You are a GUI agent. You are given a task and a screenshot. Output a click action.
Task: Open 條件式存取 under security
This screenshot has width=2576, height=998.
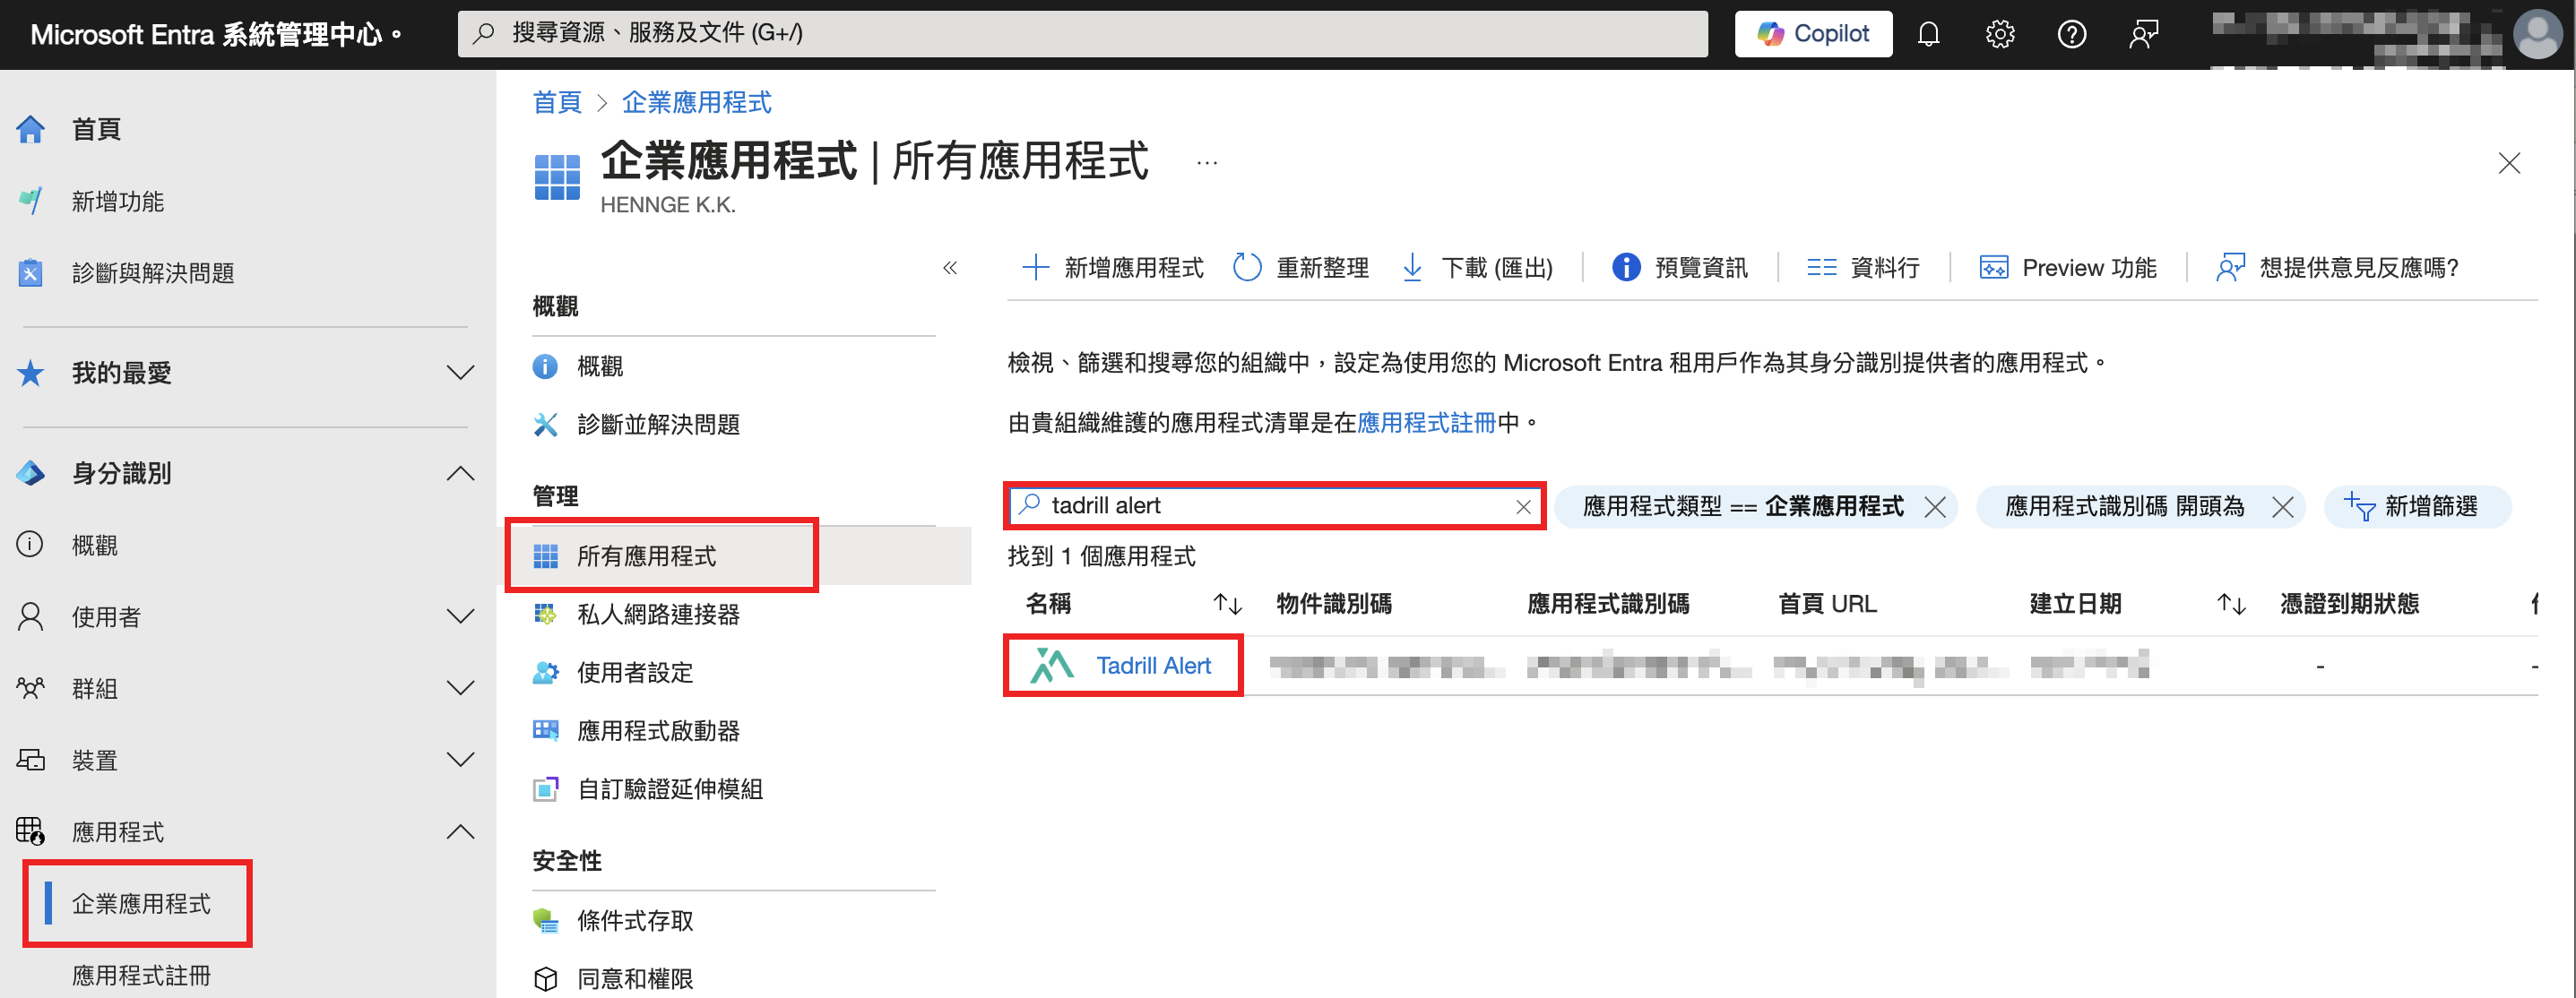(635, 921)
